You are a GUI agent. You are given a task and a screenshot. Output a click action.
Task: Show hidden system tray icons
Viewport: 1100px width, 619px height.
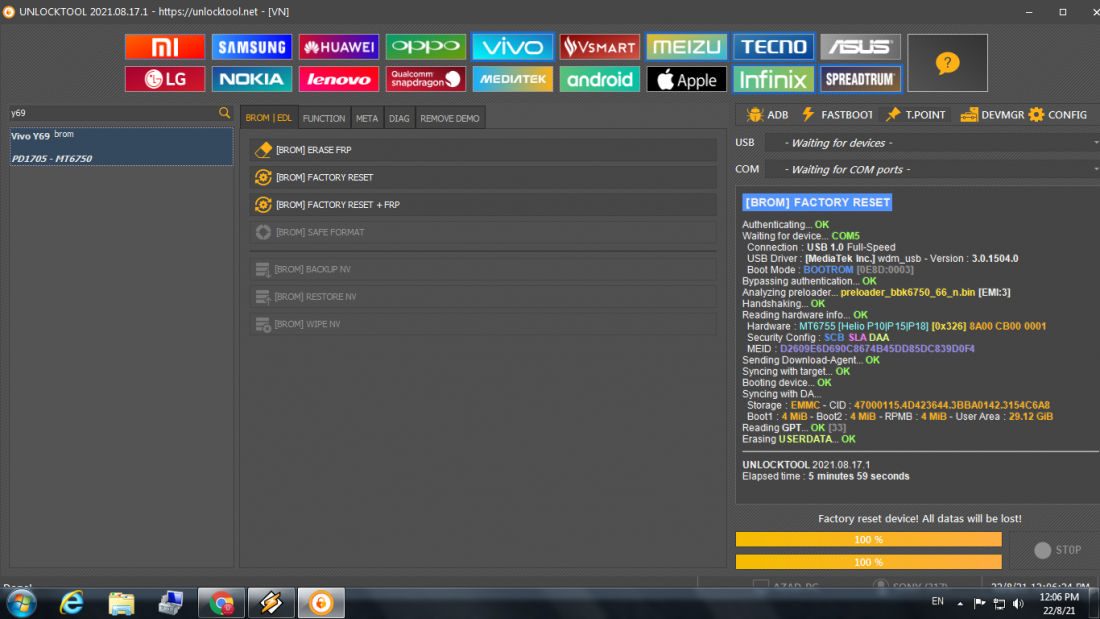960,604
